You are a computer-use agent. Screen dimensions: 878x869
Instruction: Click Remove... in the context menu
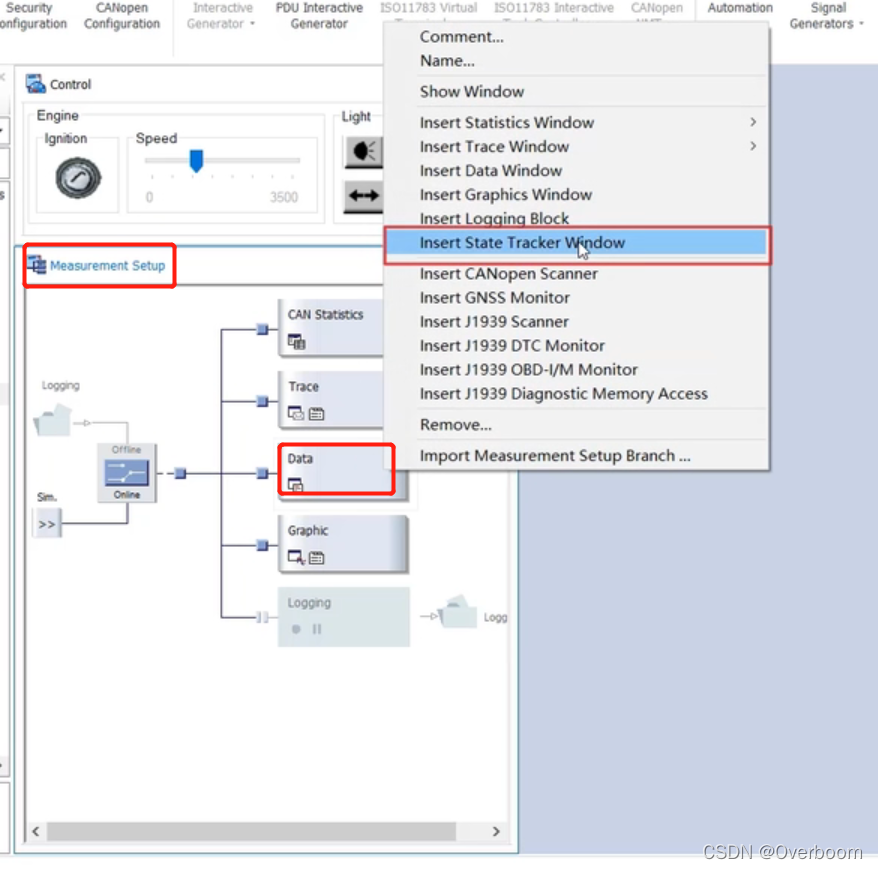point(577,425)
